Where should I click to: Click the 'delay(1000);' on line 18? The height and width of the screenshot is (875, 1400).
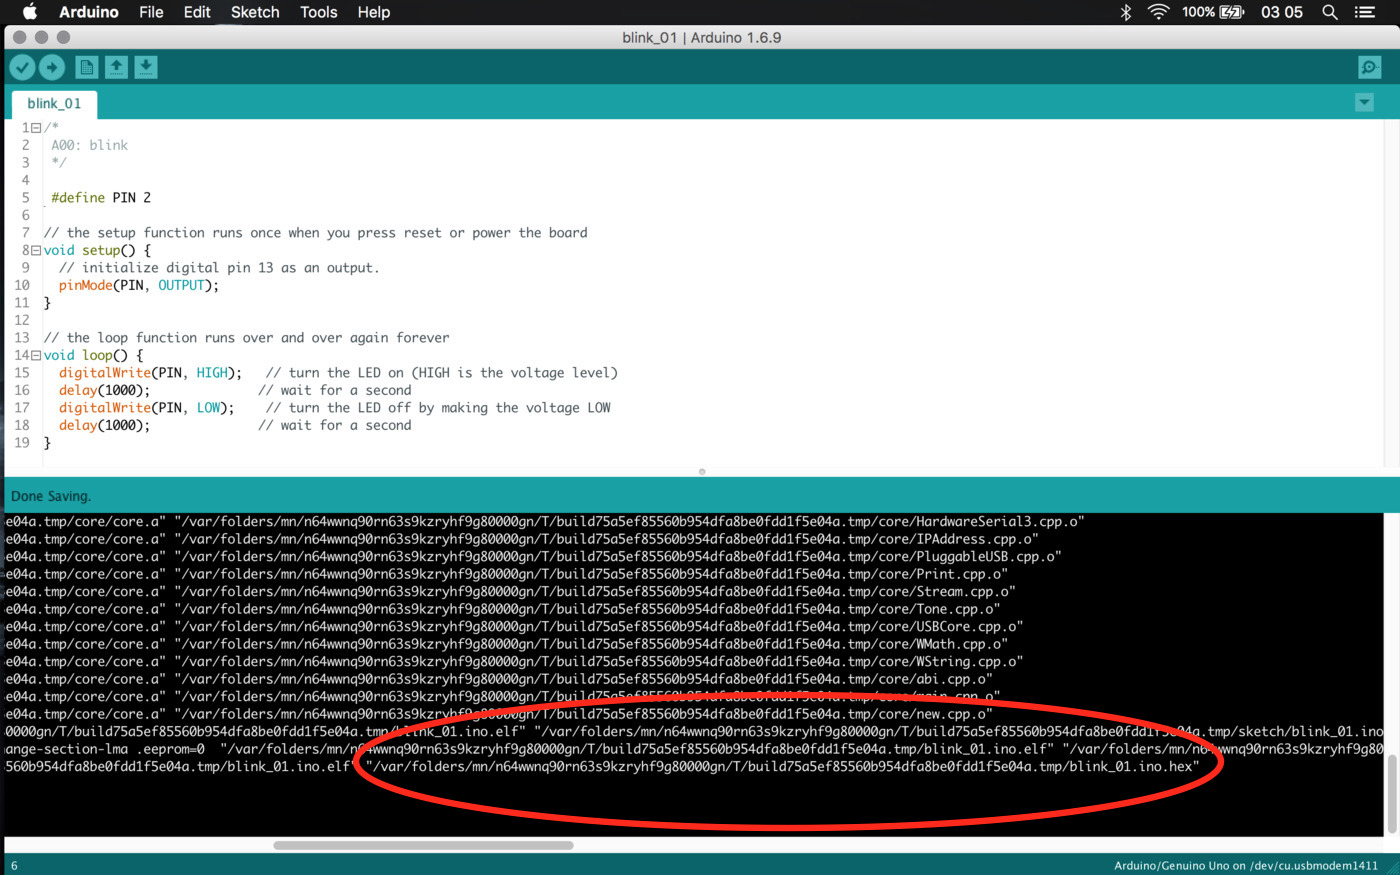(104, 425)
